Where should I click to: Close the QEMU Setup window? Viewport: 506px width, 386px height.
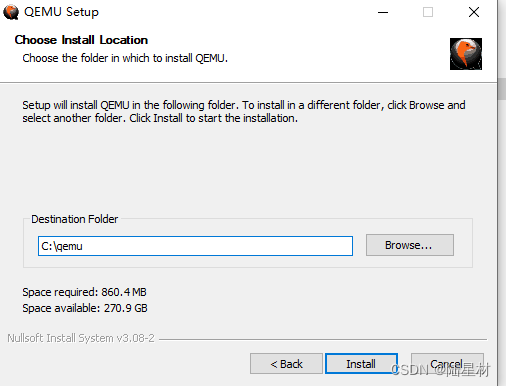click(474, 13)
